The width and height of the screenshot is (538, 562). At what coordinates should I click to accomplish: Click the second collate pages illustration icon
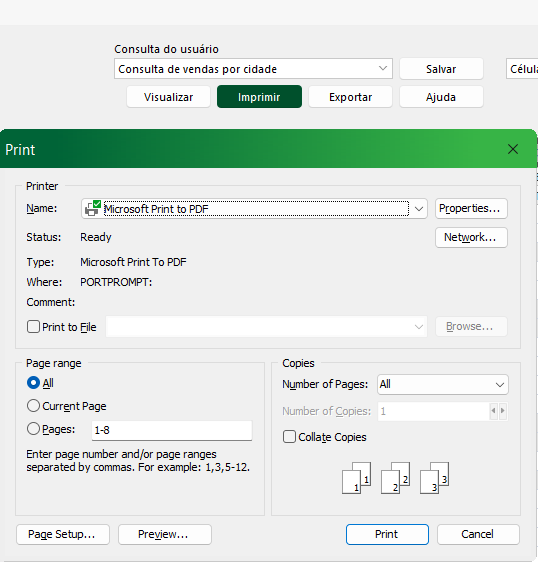point(395,478)
